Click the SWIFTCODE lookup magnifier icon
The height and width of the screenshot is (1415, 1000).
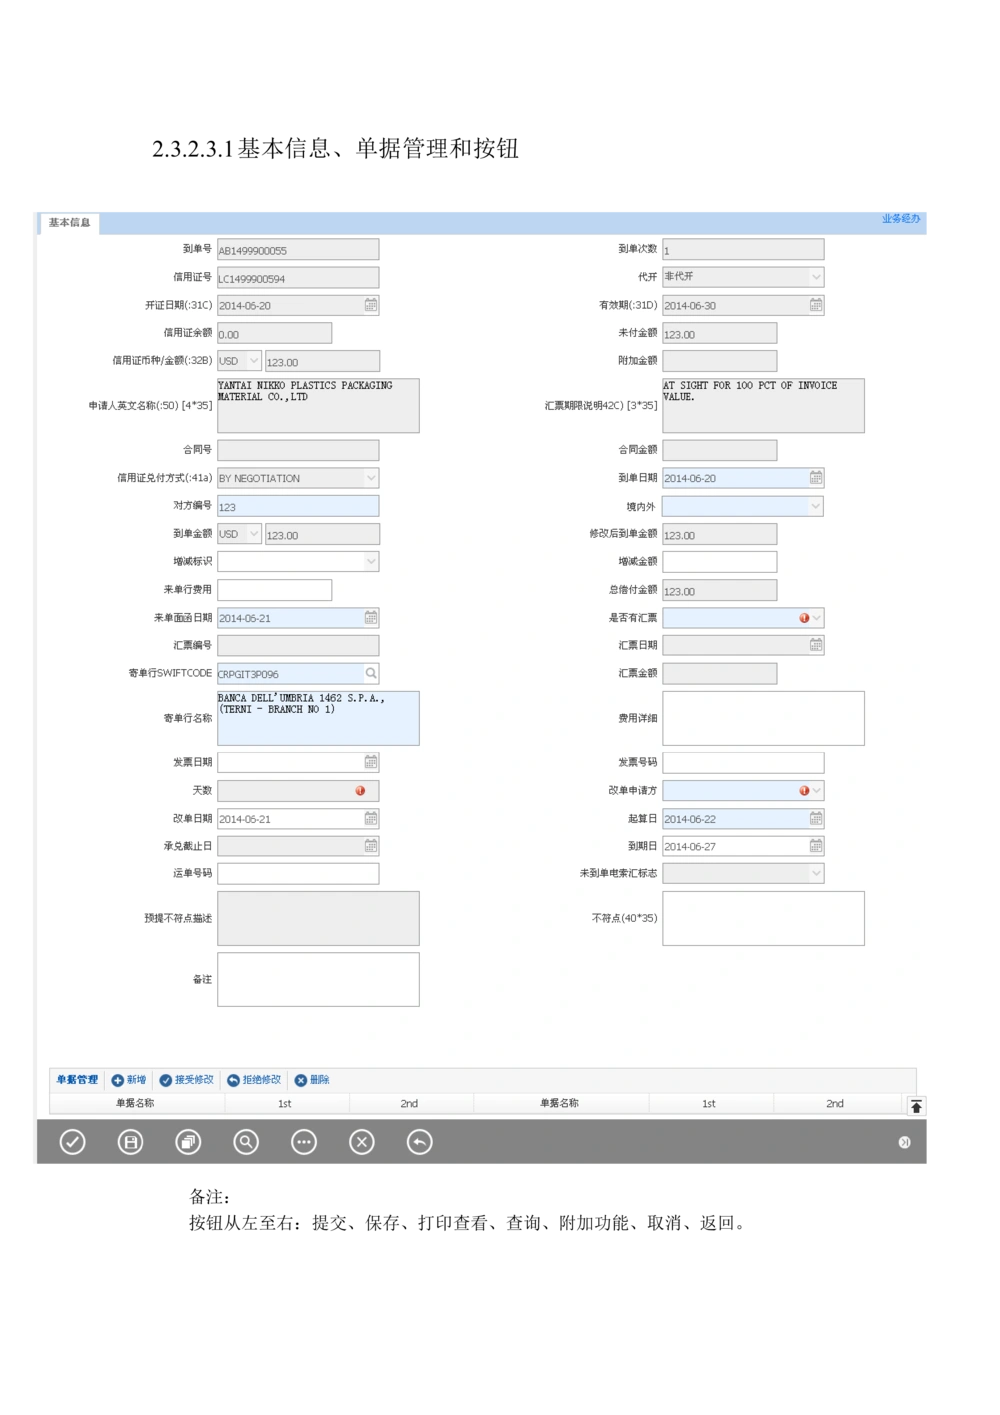tap(371, 673)
